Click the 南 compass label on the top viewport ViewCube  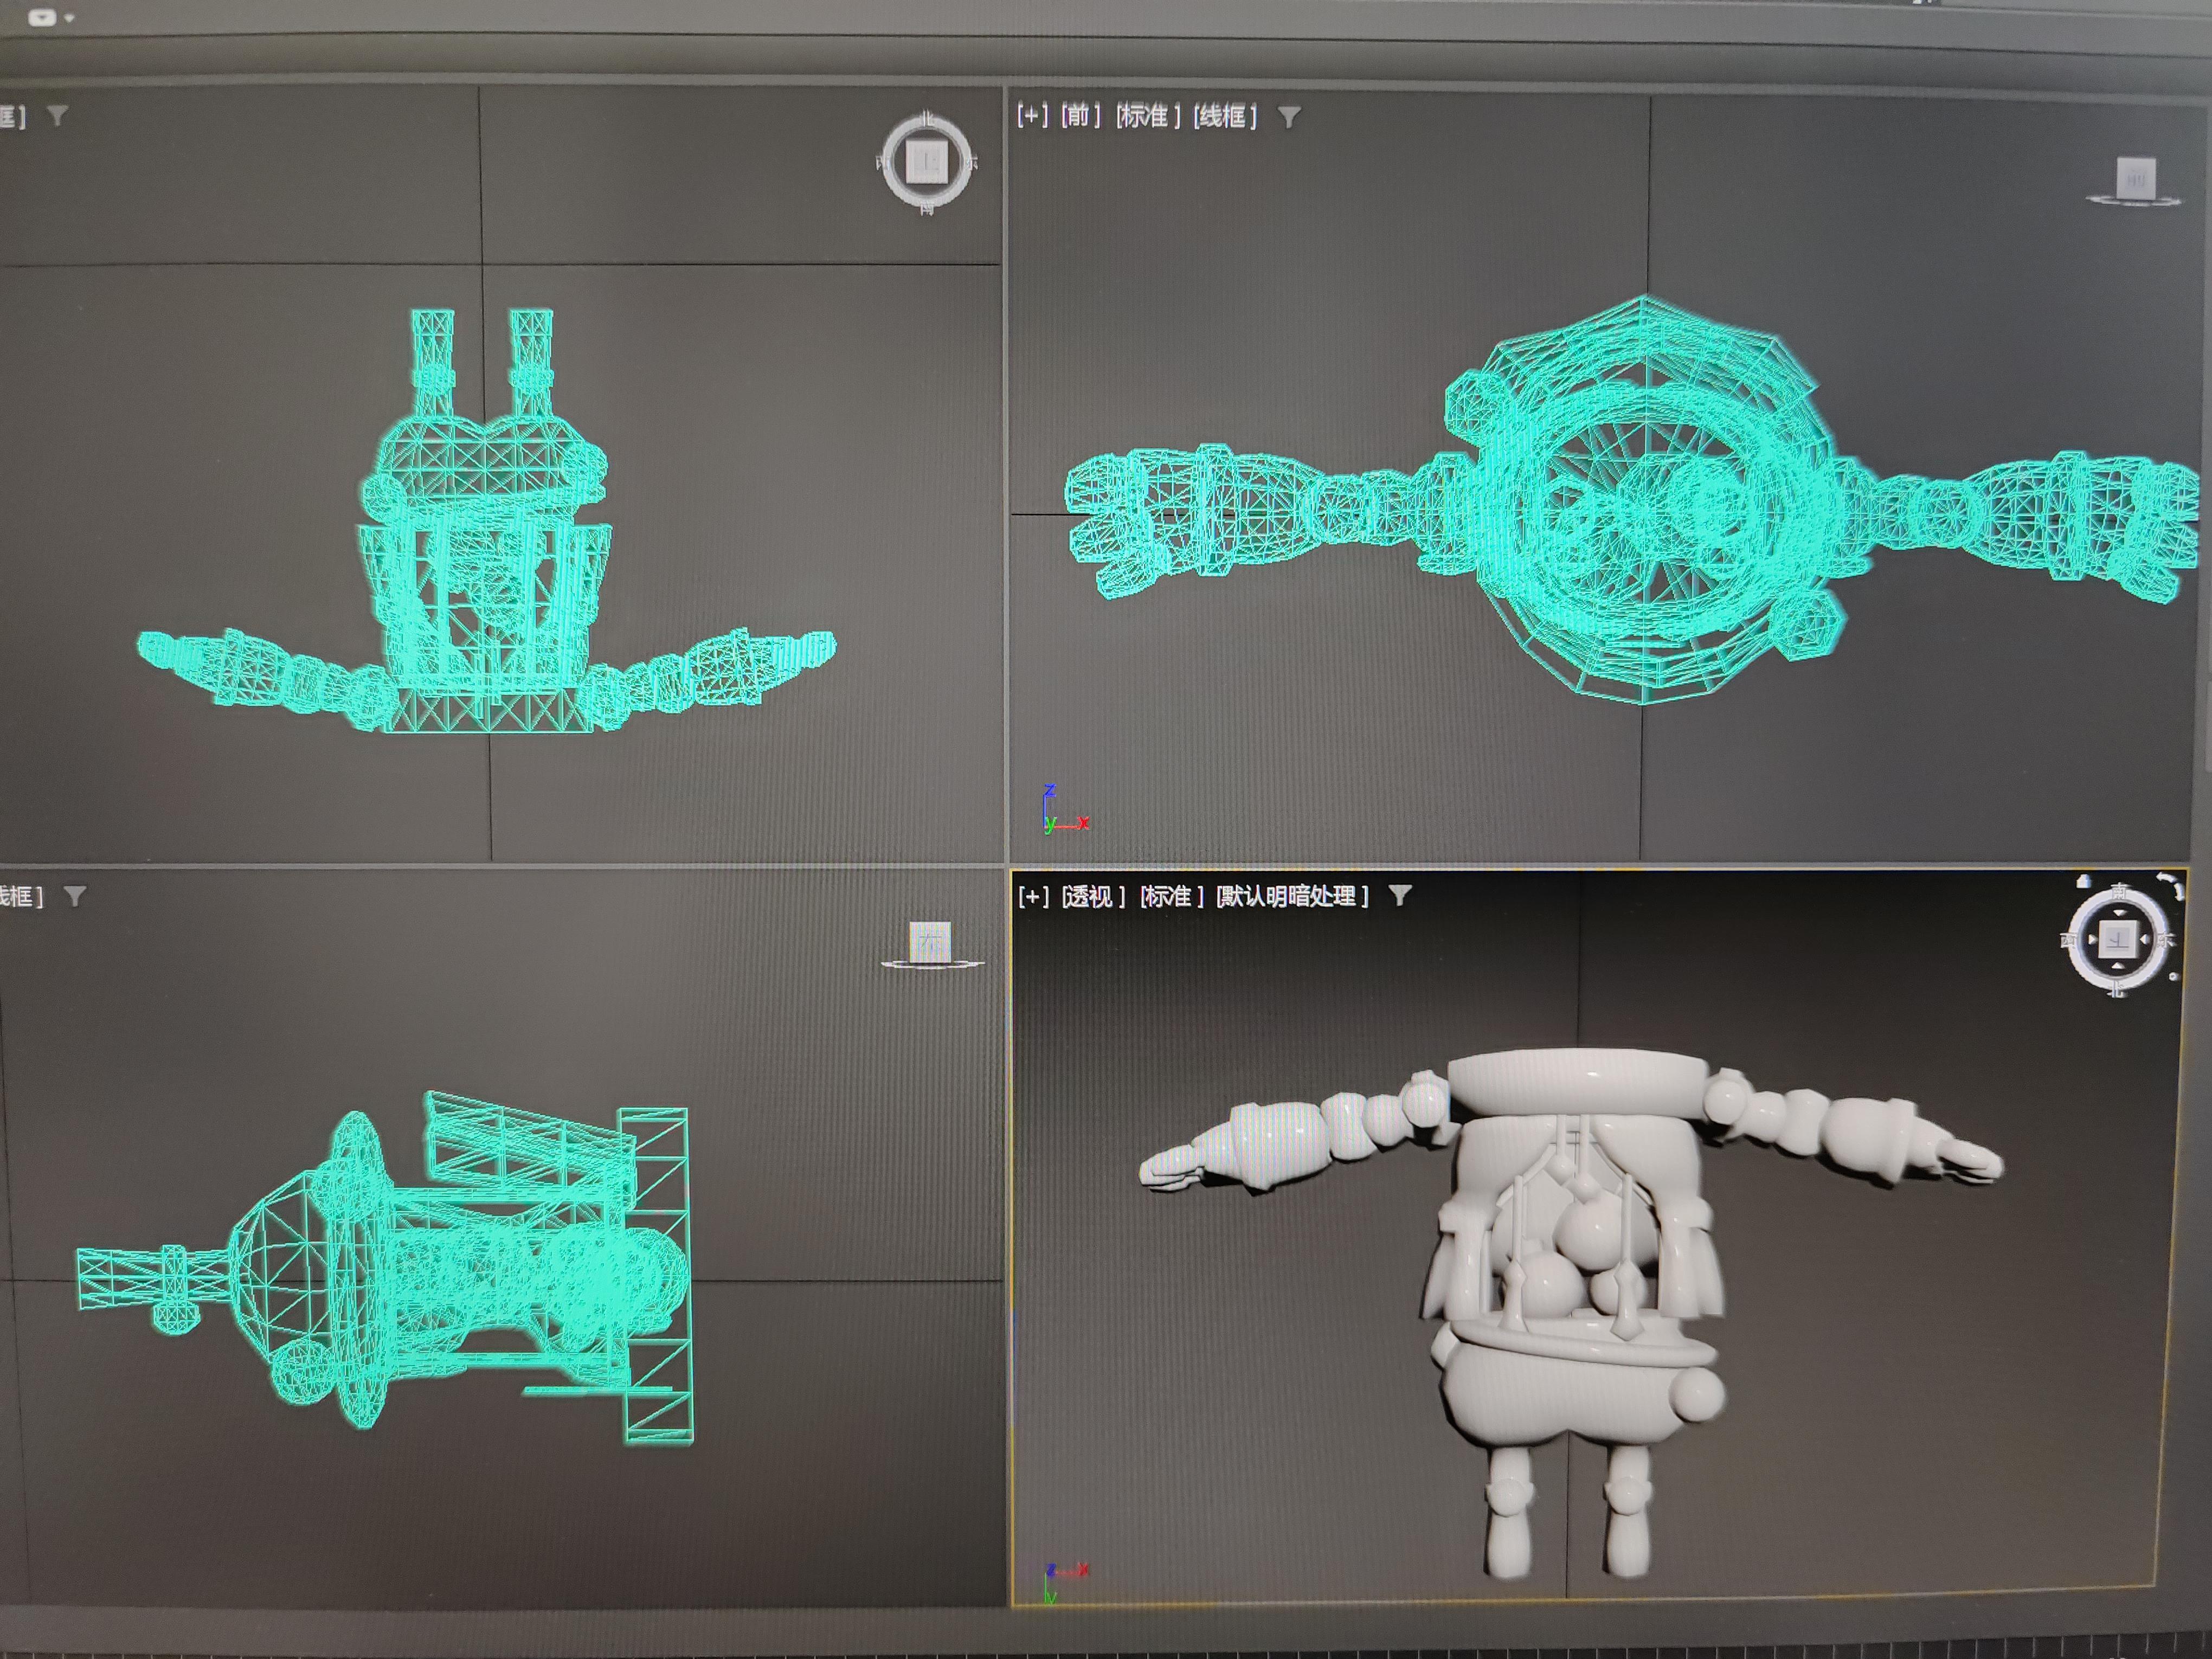(927, 210)
